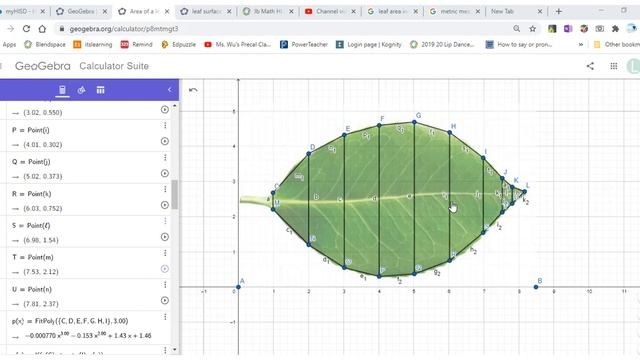Select point A on the x-axis origin
This screenshot has height=360, width=640.
238,287
